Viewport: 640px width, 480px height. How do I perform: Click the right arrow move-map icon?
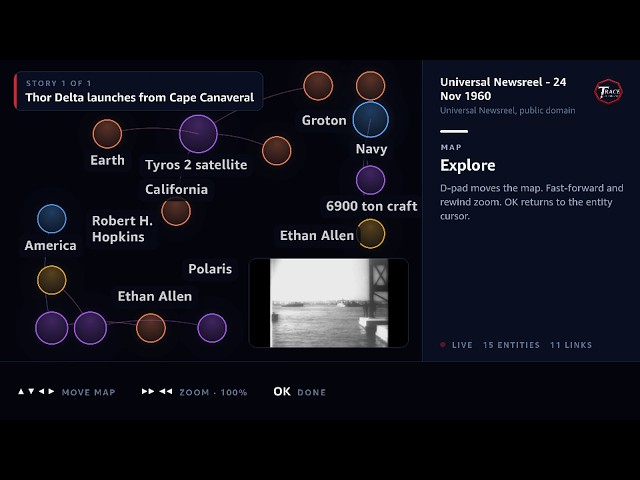tap(51, 391)
